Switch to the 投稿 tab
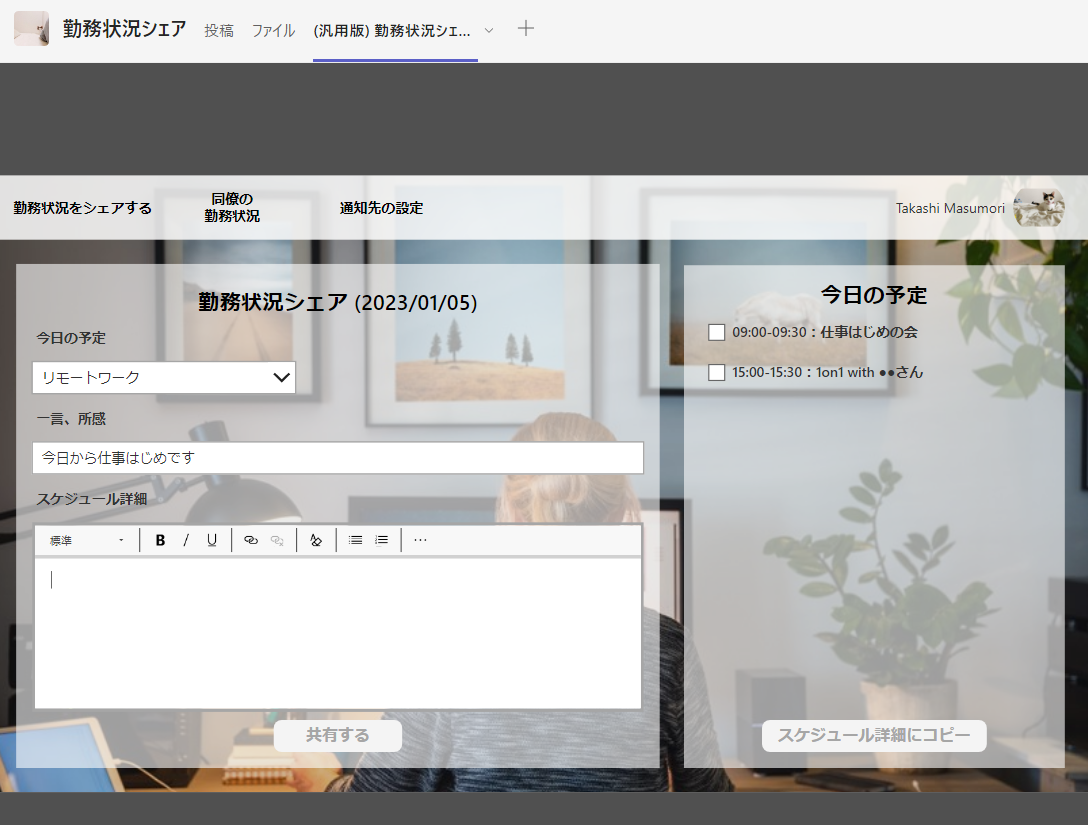The width and height of the screenshot is (1088, 825). click(x=219, y=31)
